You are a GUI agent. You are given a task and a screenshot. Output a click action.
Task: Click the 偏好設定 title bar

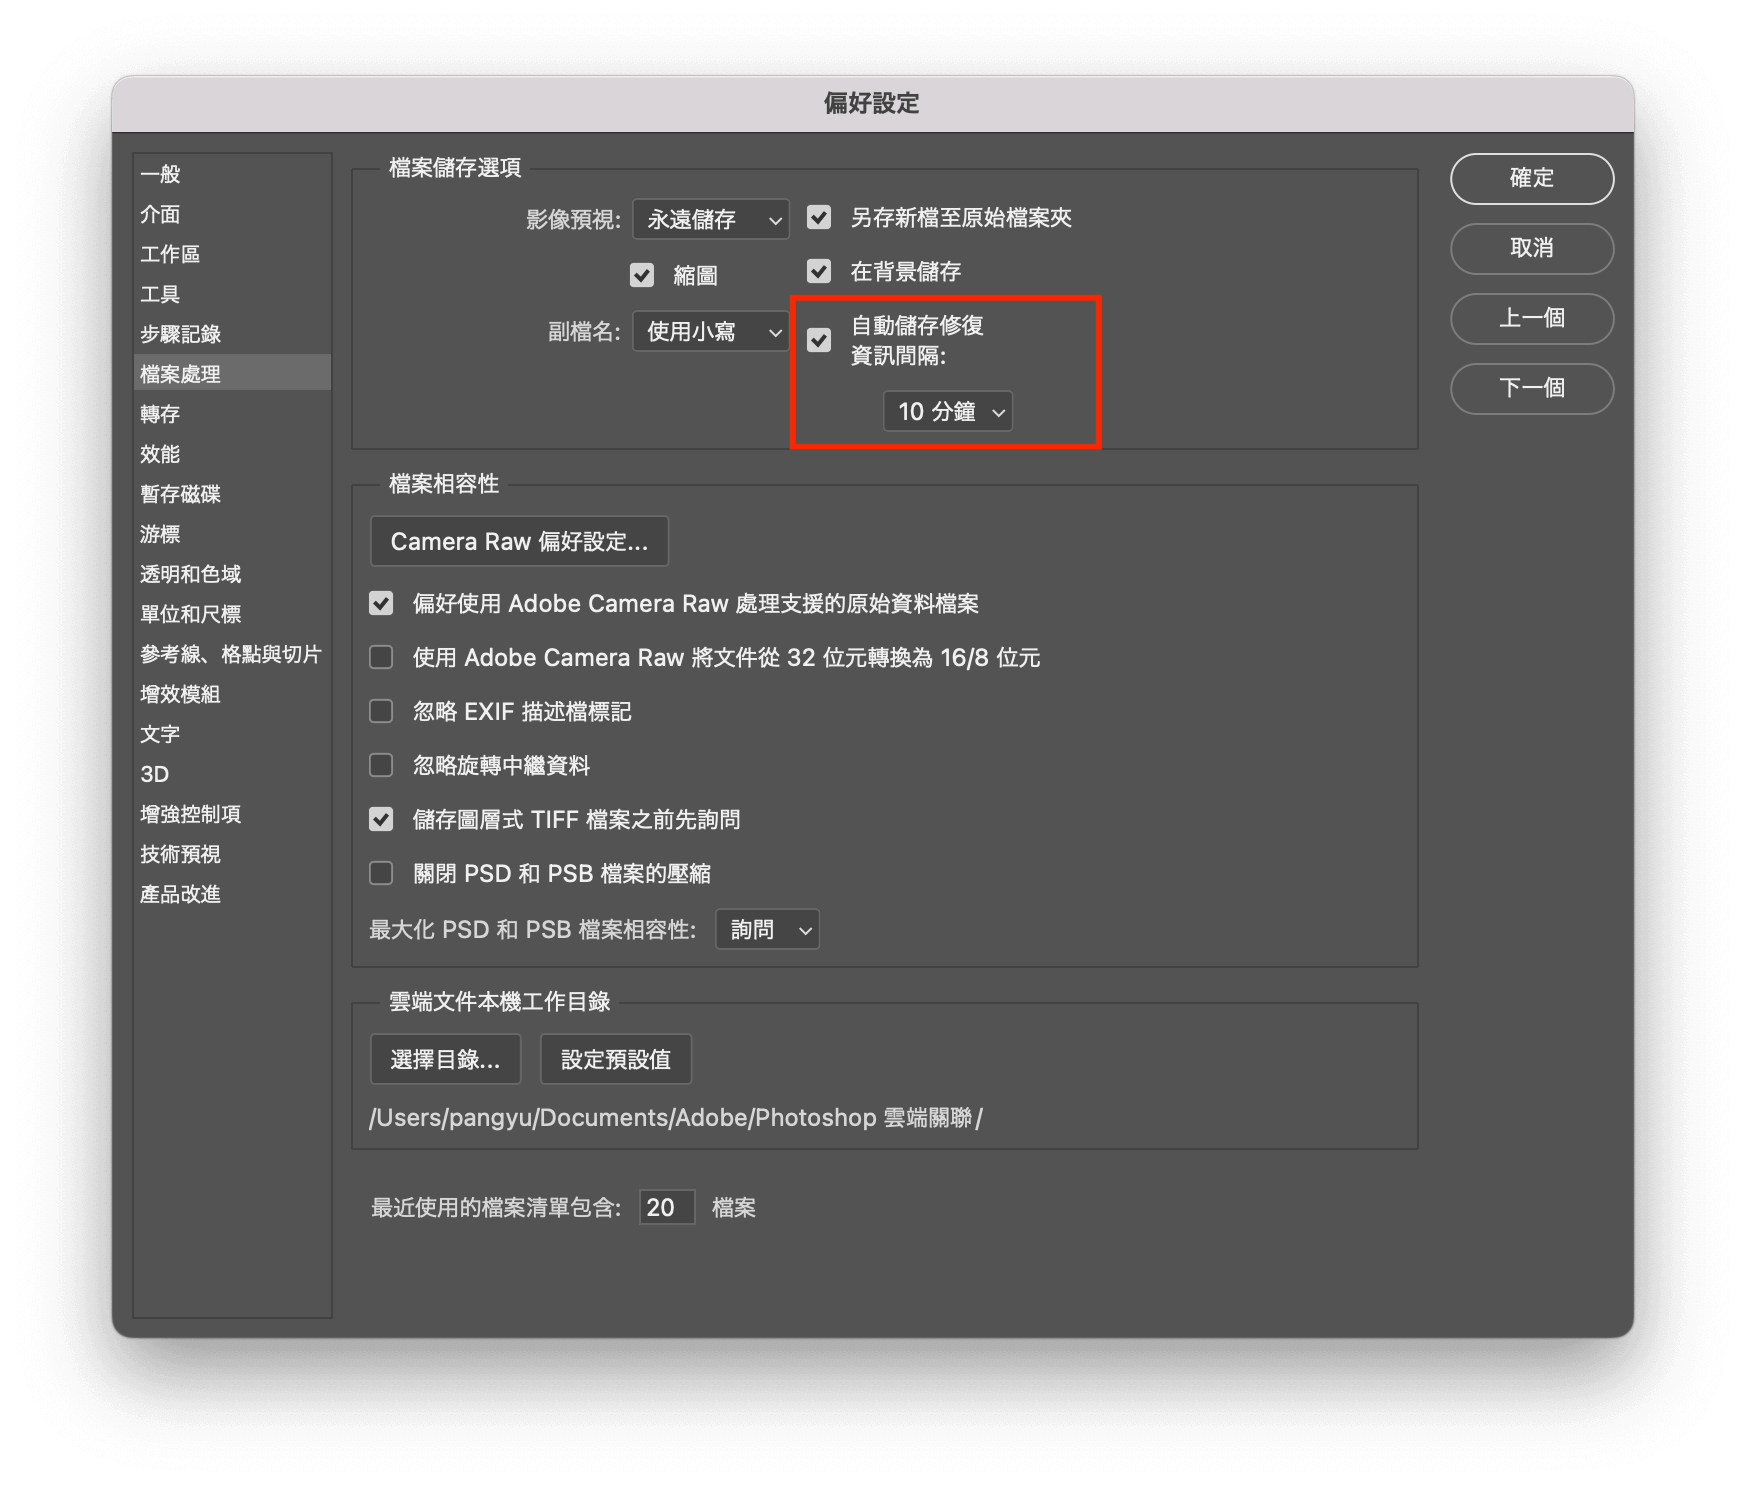(x=872, y=103)
